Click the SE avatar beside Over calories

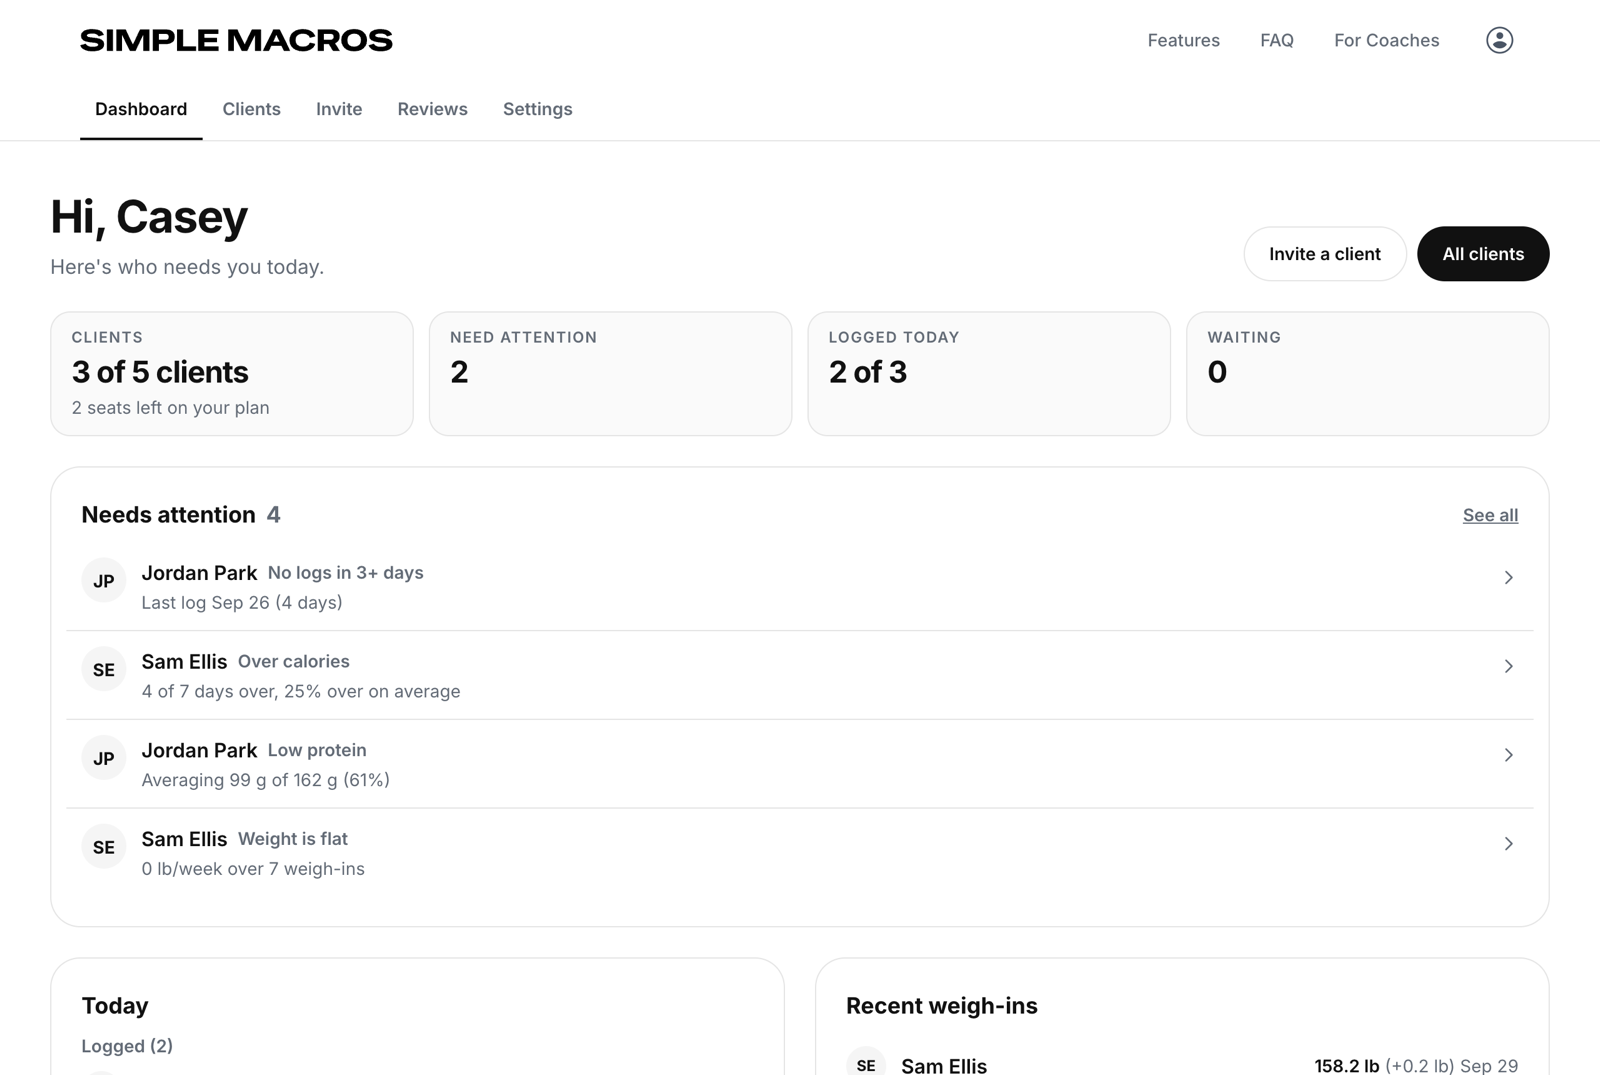(104, 669)
